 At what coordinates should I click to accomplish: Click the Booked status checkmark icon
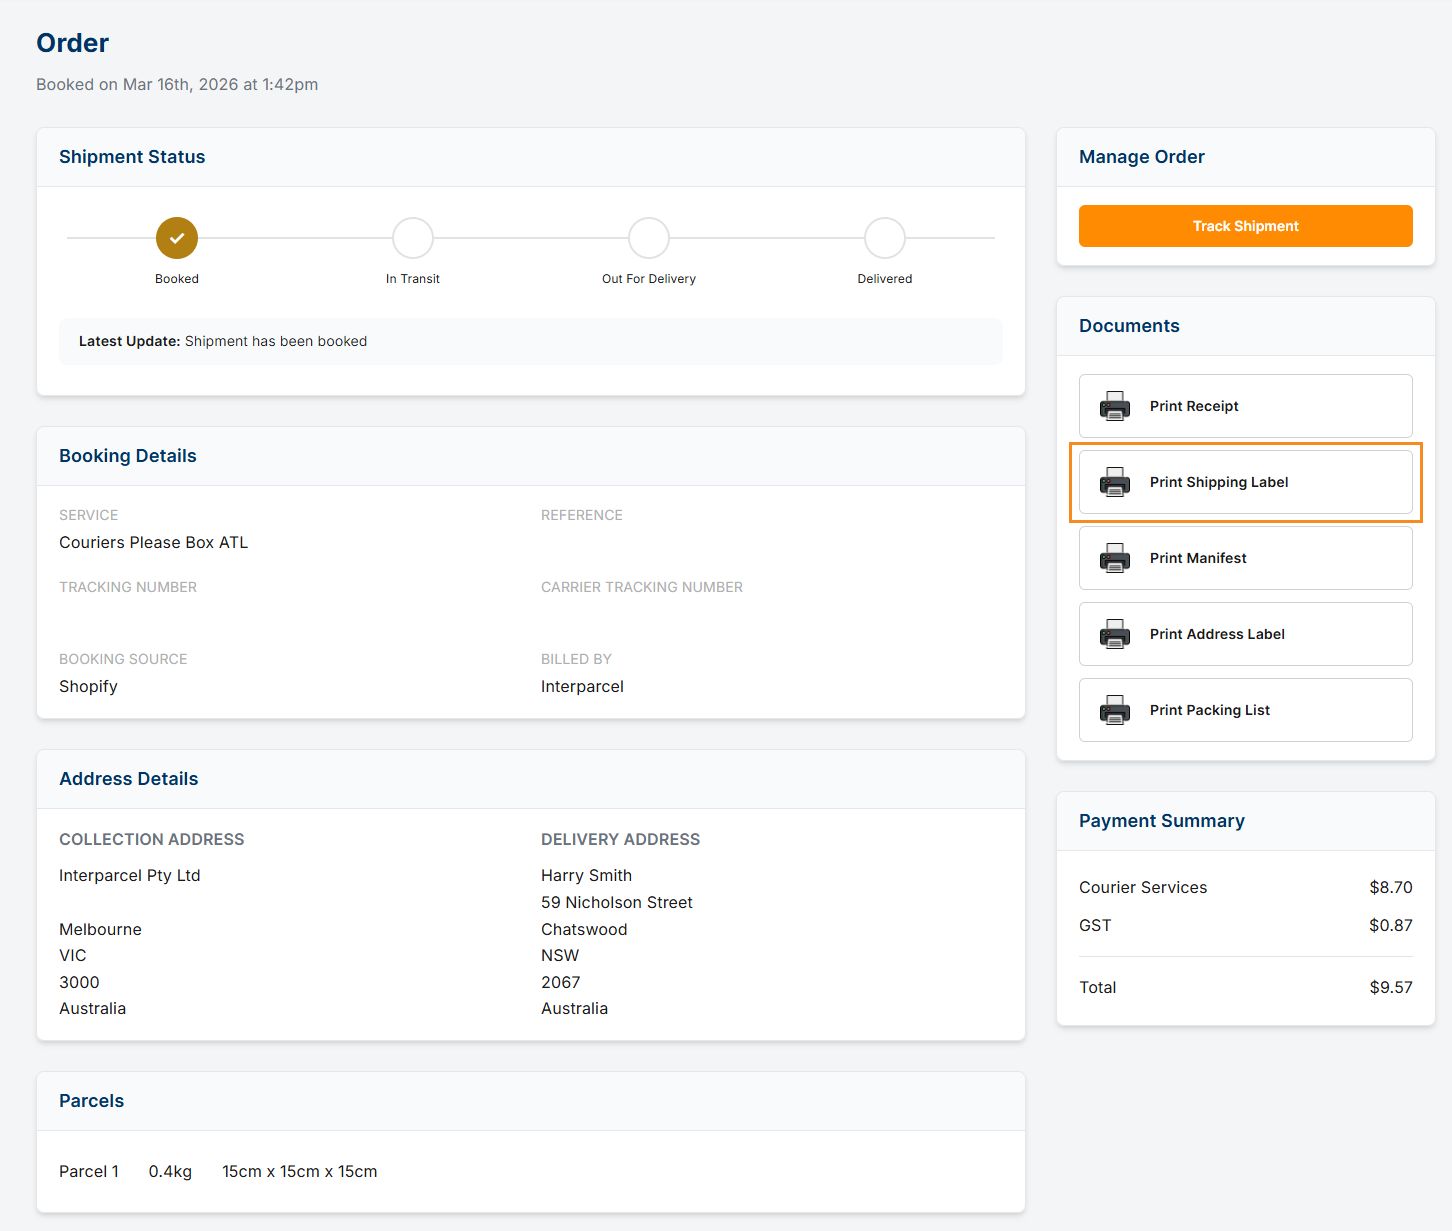tap(177, 238)
